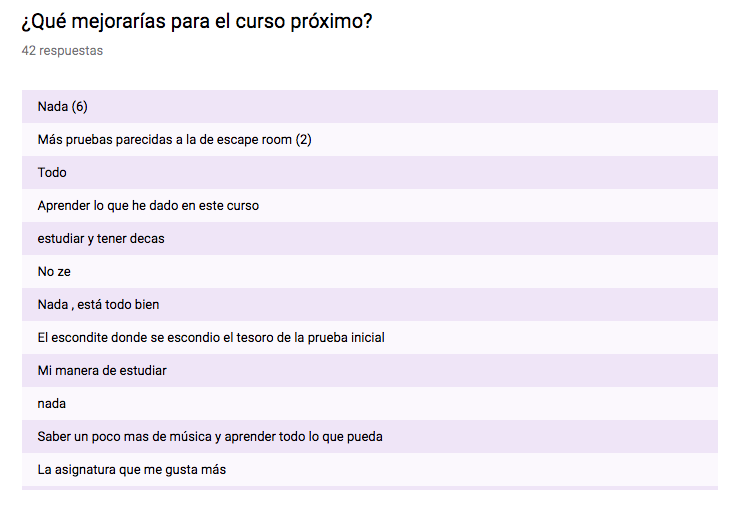Click the '(2)' count after escape room

click(x=303, y=140)
